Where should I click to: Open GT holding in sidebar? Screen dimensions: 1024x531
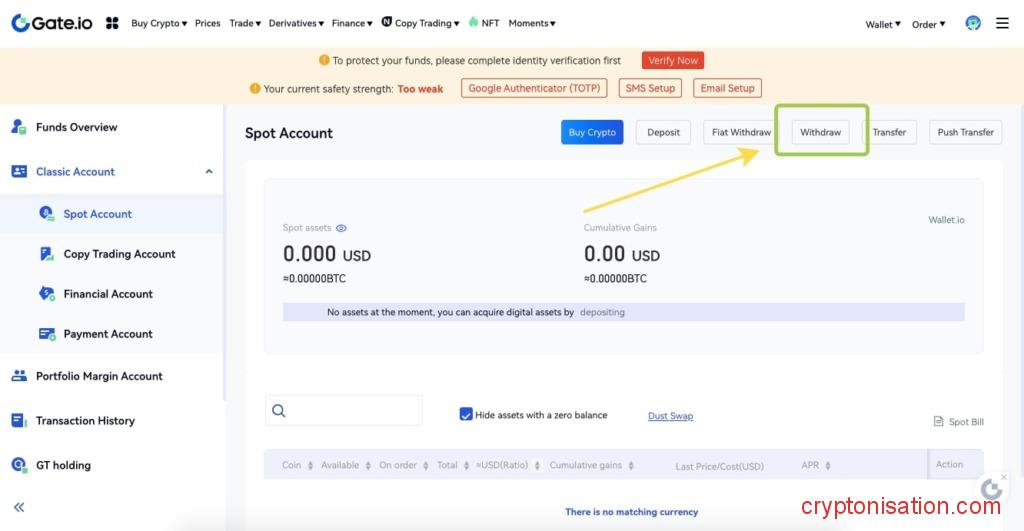62,465
